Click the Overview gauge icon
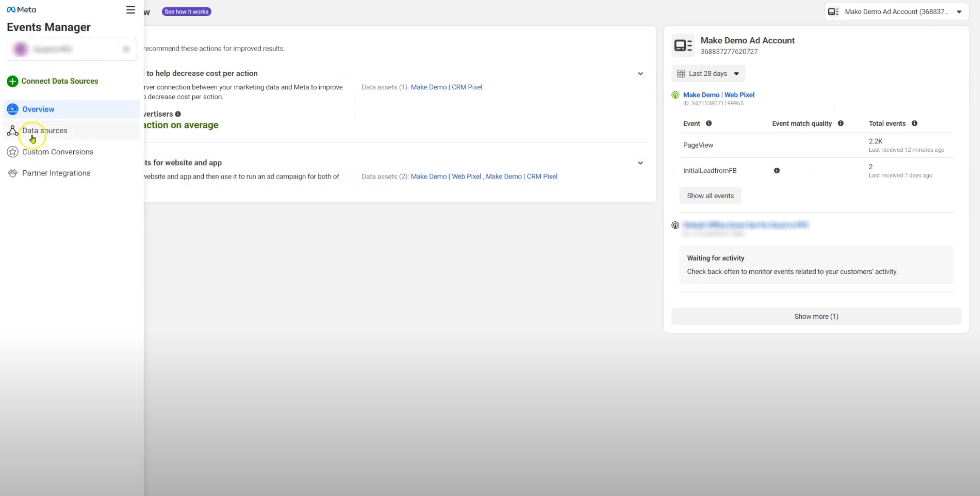 point(12,109)
